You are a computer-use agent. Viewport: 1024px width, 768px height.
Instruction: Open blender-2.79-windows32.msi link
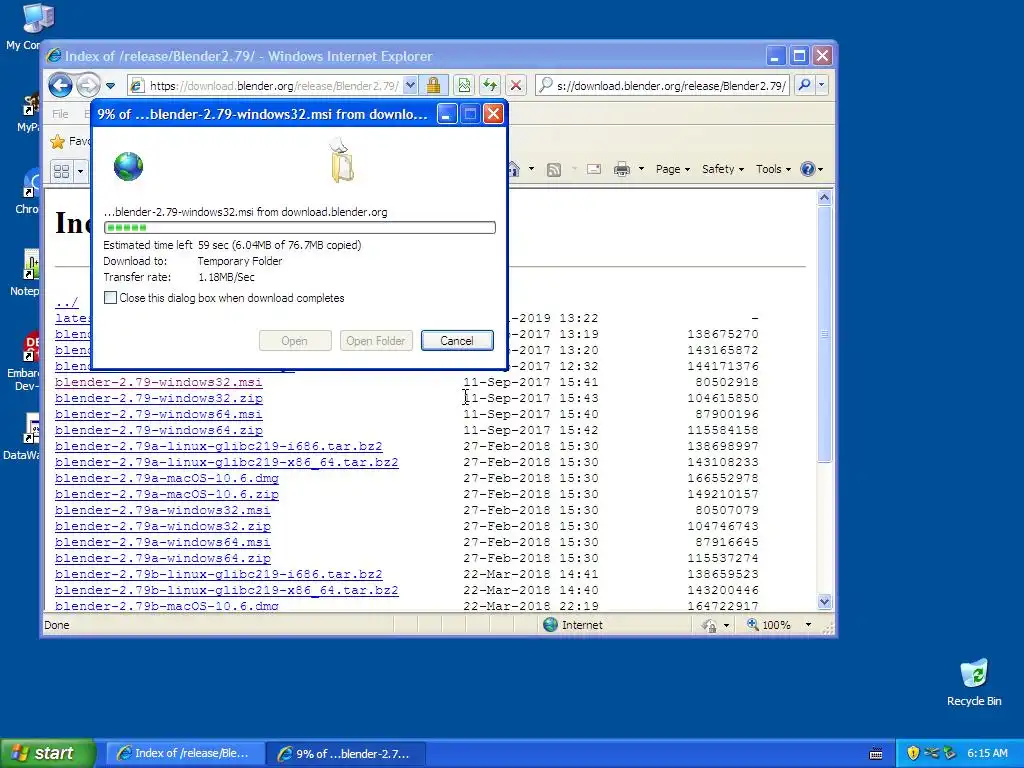[159, 382]
